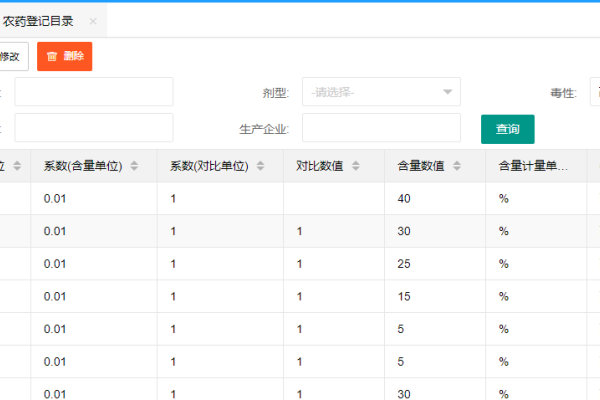Click 系数(对比单位) 1 in the 40 row
The width and height of the screenshot is (600, 400).
(x=220, y=198)
